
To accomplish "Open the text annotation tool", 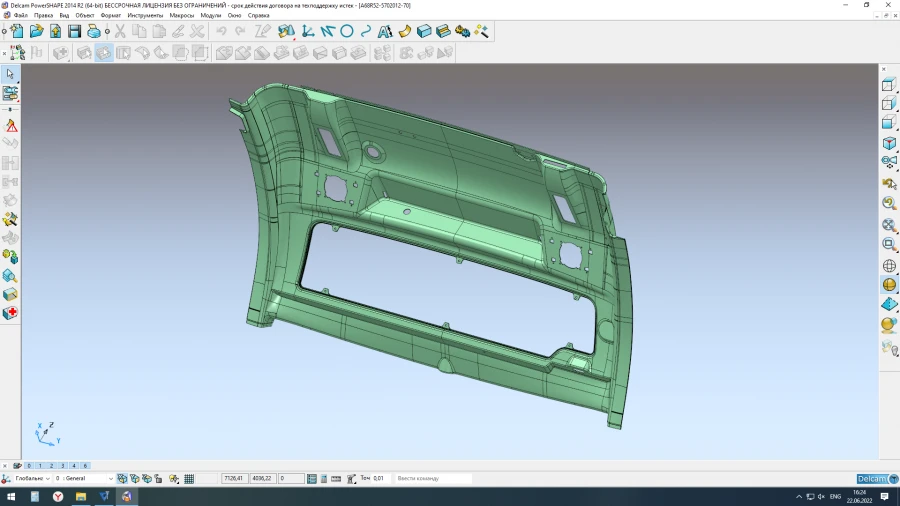I will [384, 32].
